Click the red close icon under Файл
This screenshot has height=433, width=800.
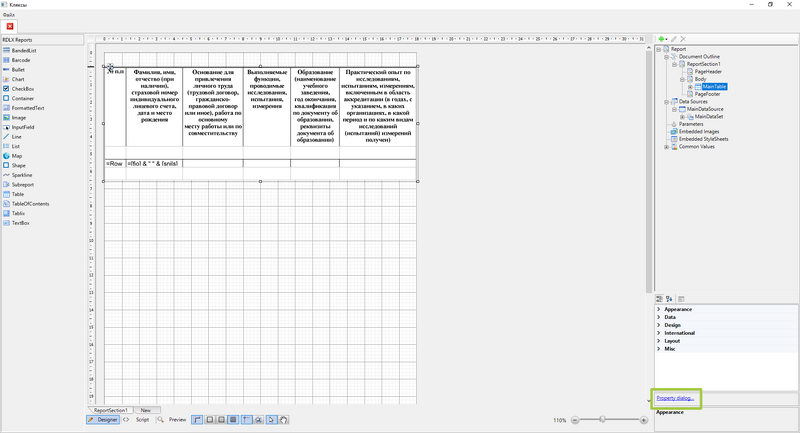(8, 25)
